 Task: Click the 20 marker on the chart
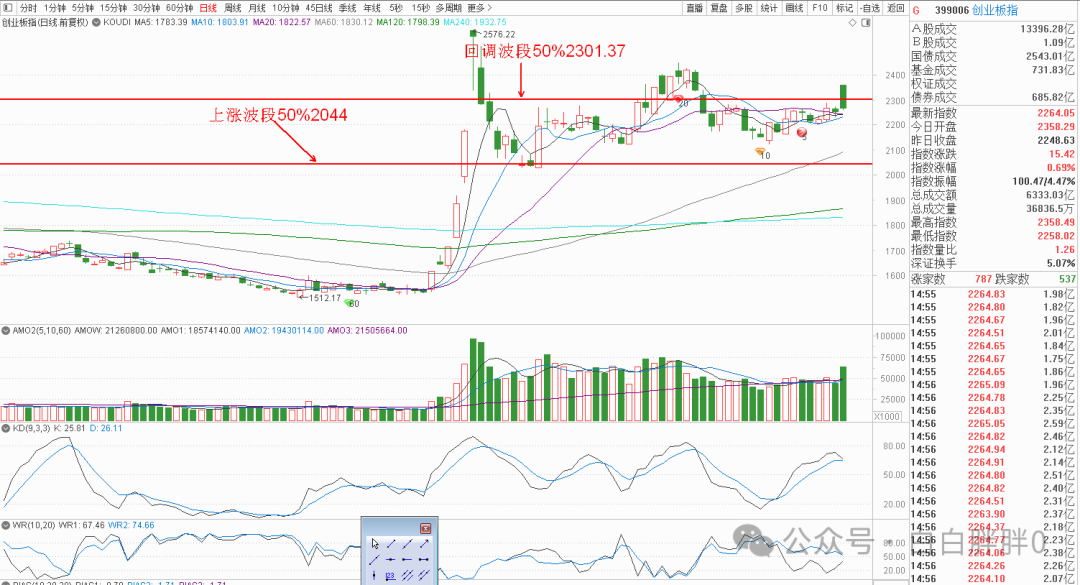click(683, 102)
